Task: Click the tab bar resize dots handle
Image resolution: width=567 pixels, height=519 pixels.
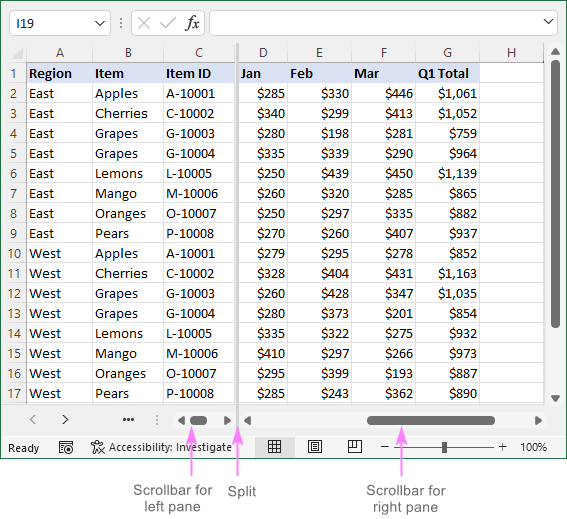Action: pos(157,420)
